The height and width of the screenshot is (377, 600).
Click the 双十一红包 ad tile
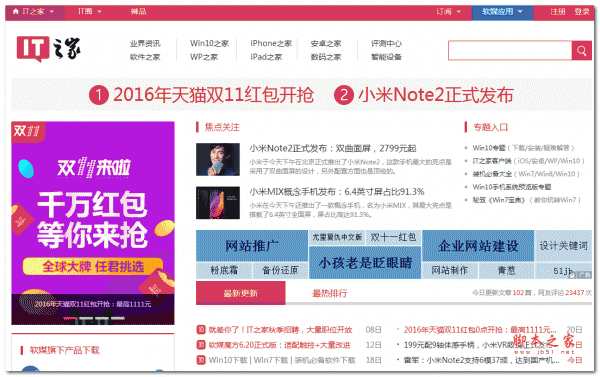[x=393, y=237]
